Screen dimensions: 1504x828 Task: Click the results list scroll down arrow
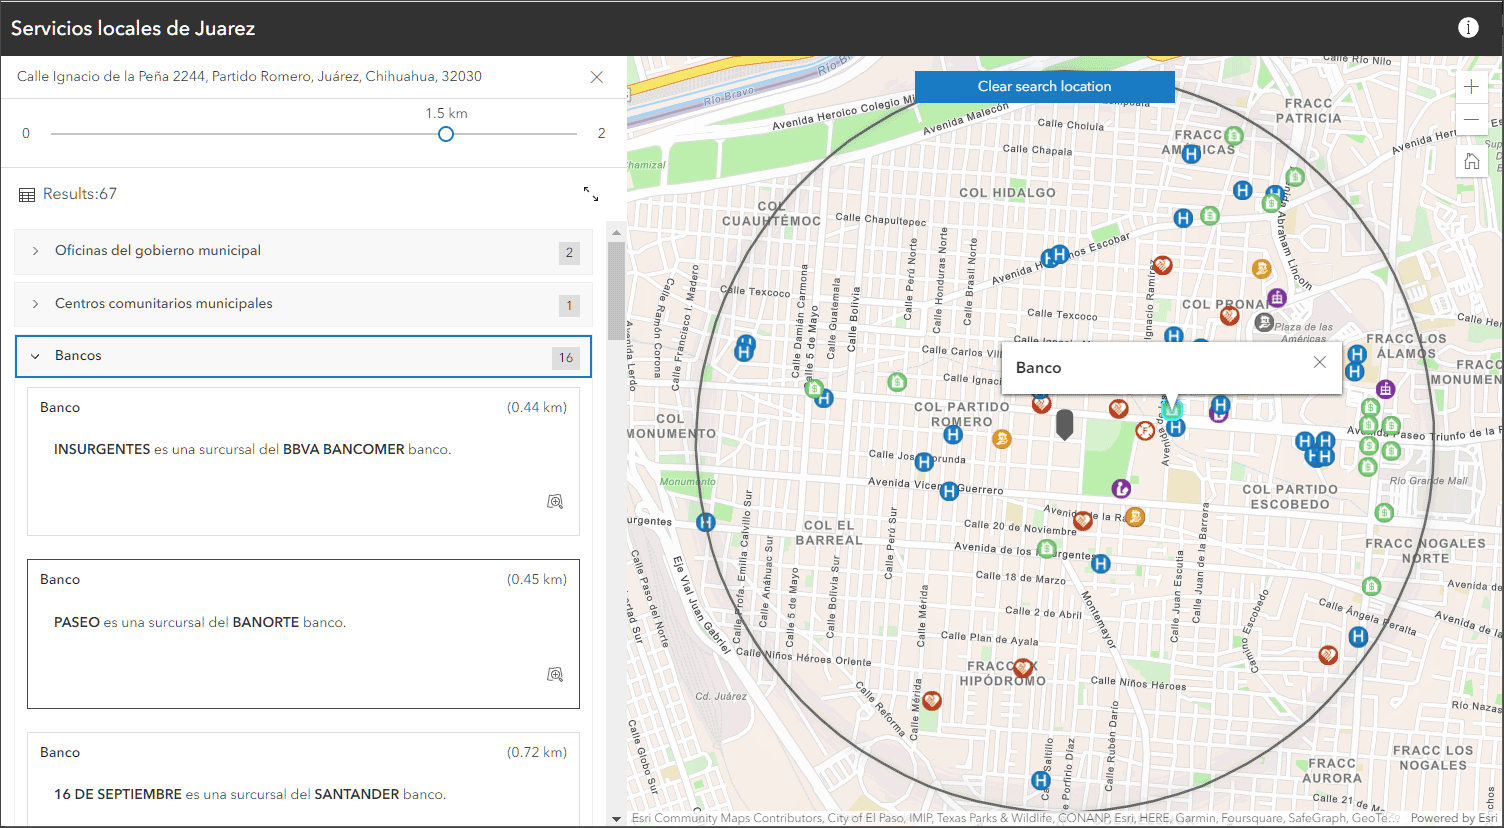tap(616, 819)
